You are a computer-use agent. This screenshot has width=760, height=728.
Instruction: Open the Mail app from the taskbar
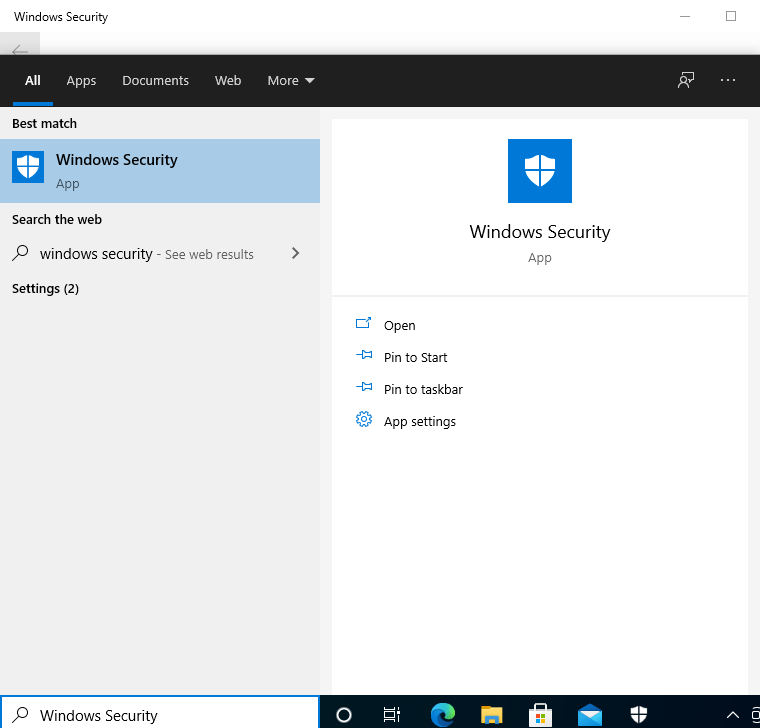tap(589, 714)
